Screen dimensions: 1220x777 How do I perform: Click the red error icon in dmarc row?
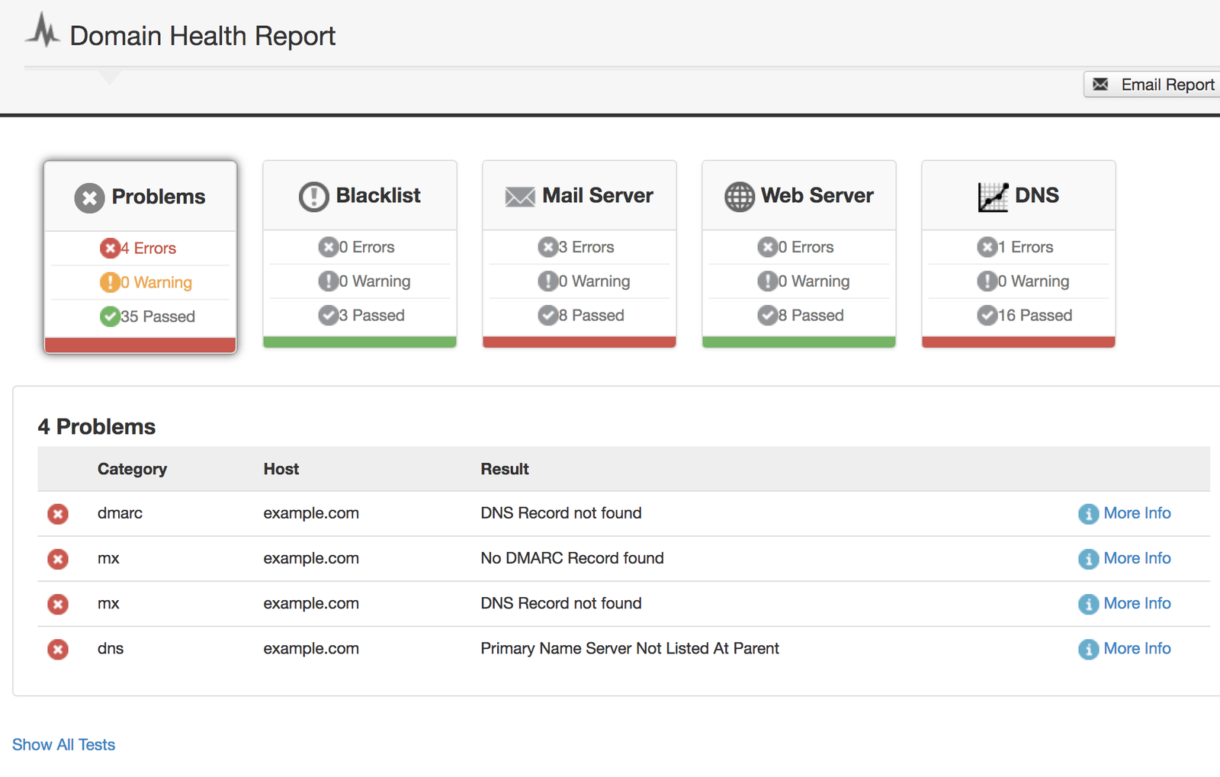58,514
